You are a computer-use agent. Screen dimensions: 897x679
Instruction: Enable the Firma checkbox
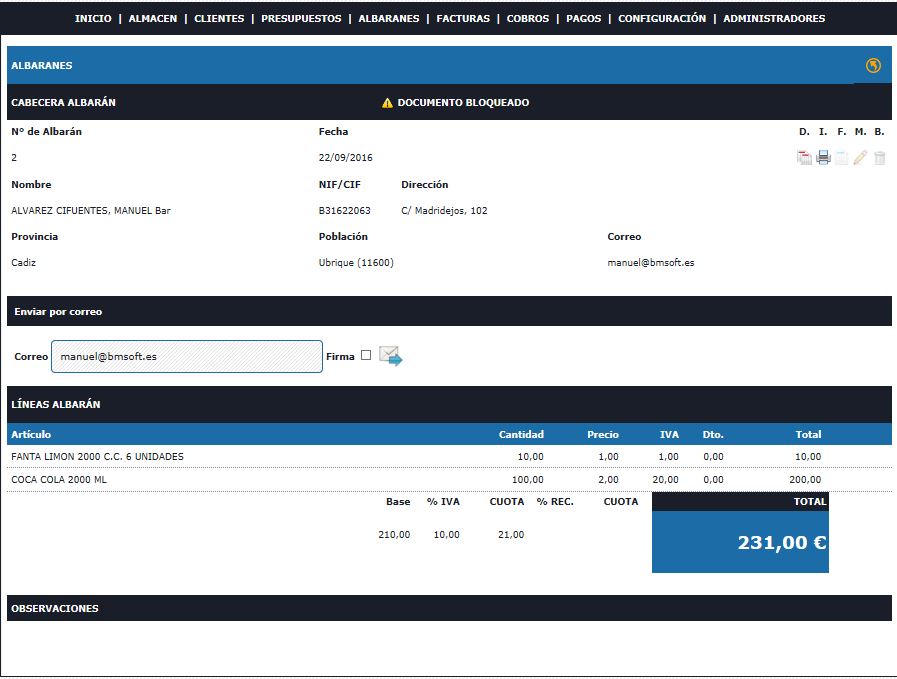point(366,355)
